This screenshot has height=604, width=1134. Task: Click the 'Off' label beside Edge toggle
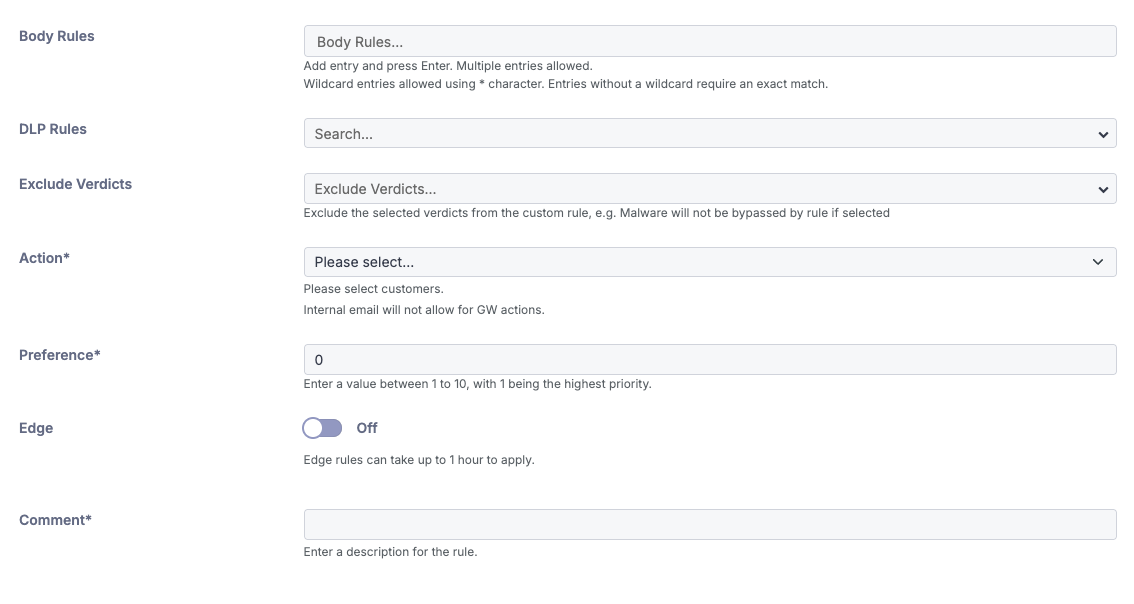click(x=367, y=428)
